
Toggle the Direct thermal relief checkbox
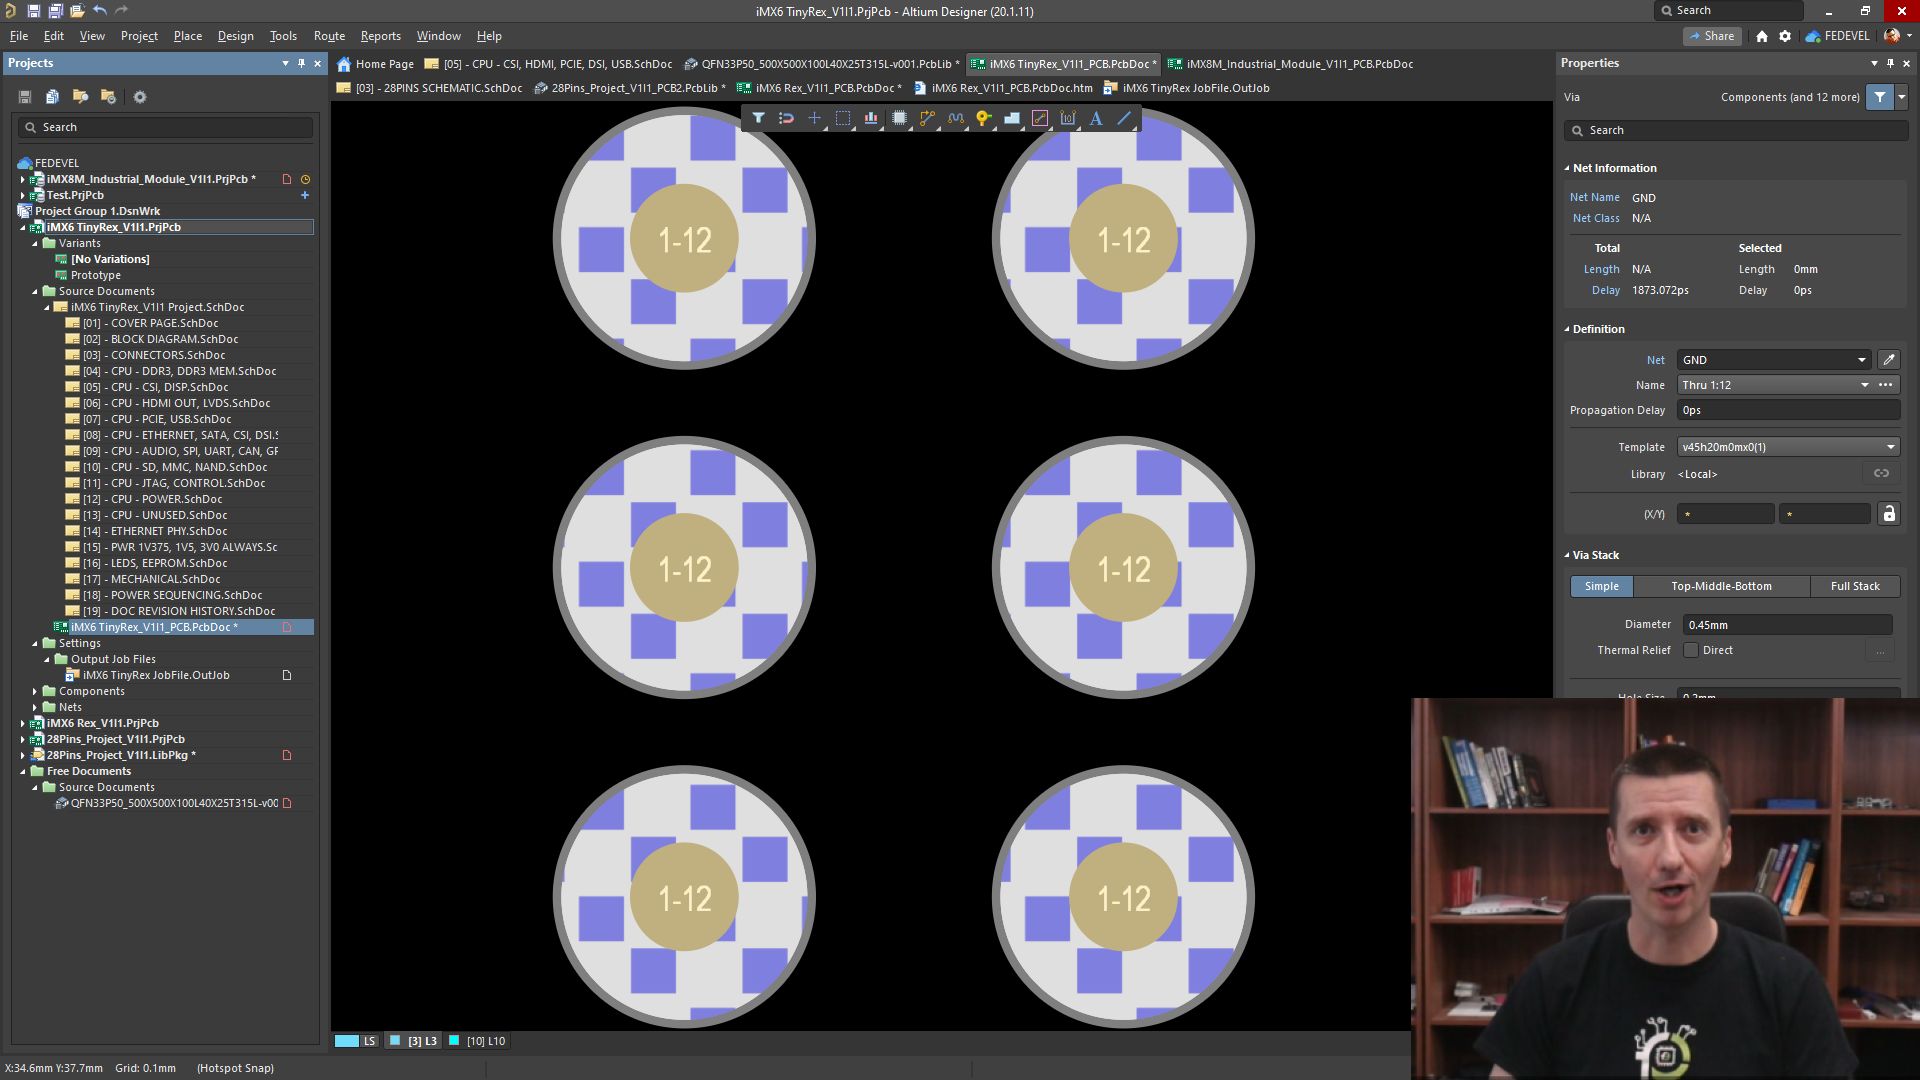[1691, 650]
